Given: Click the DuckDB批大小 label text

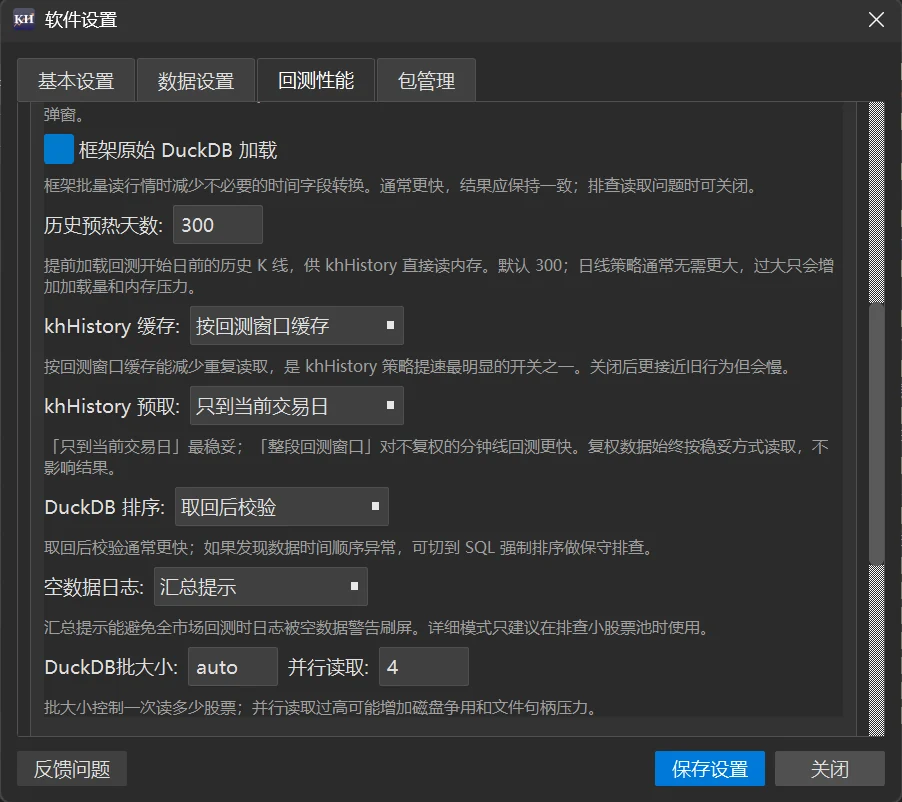Looking at the screenshot, I should coord(111,667).
